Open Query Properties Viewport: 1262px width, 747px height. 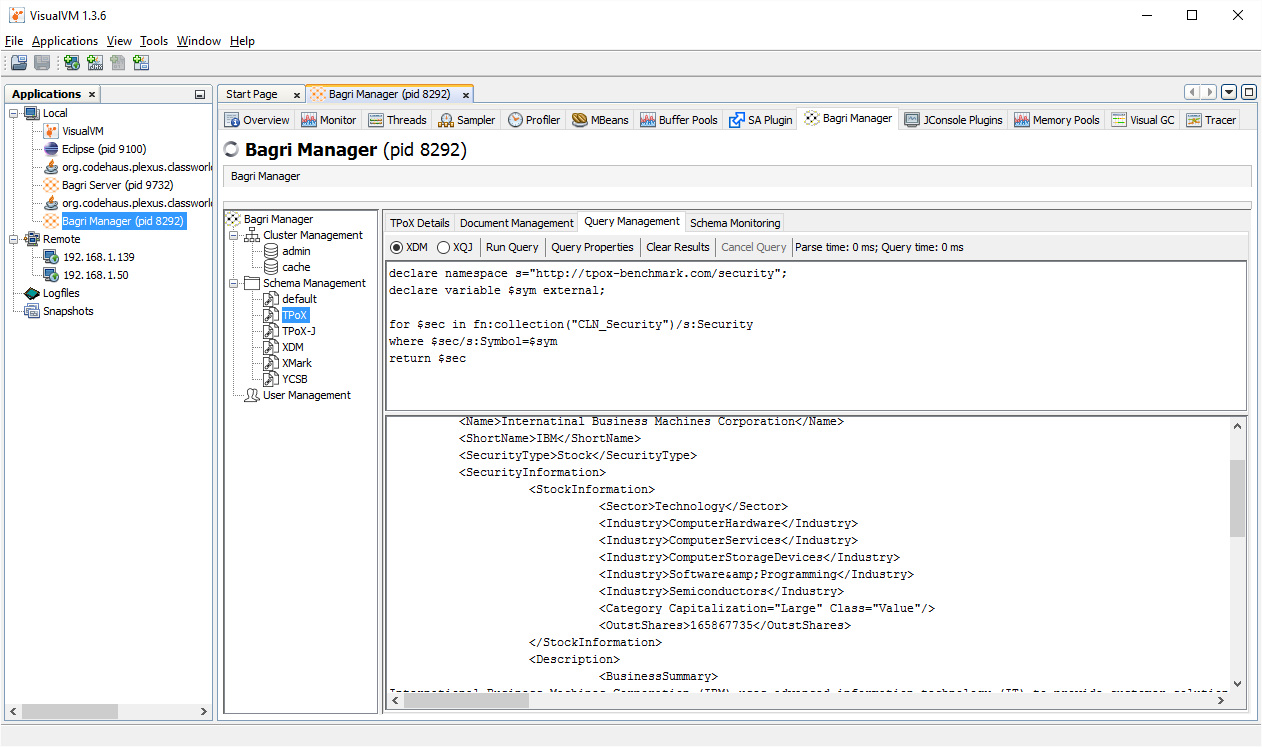click(x=592, y=247)
